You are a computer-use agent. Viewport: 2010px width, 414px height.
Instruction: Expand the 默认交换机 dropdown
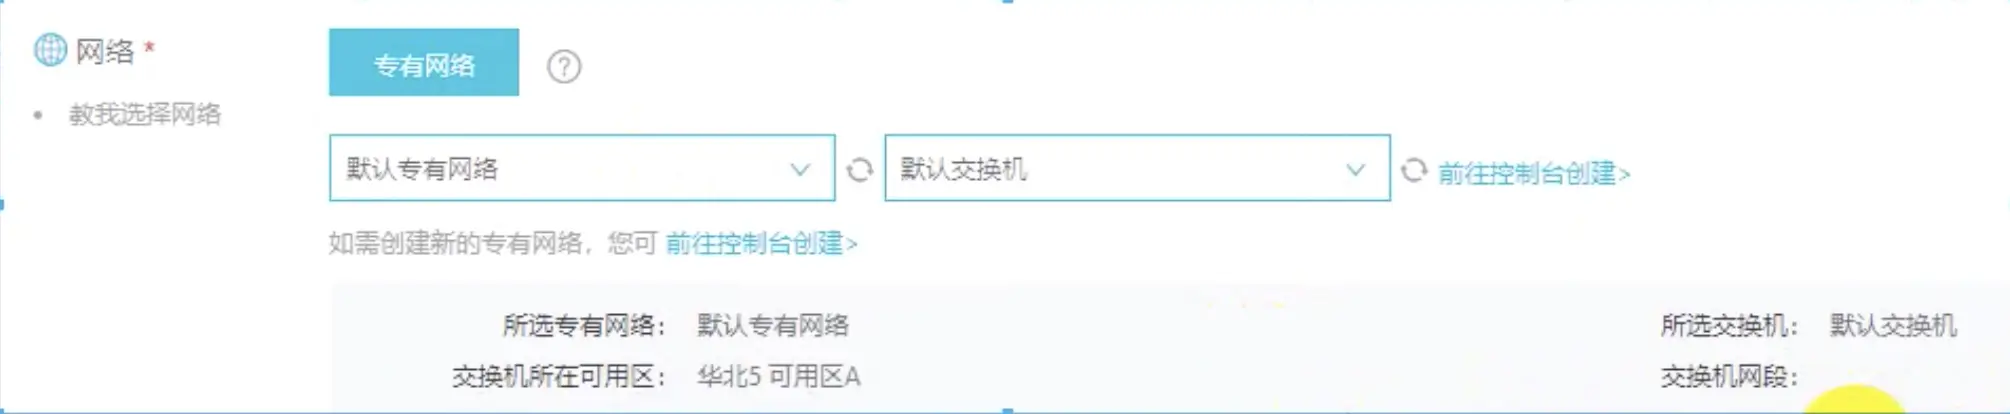tap(1137, 168)
